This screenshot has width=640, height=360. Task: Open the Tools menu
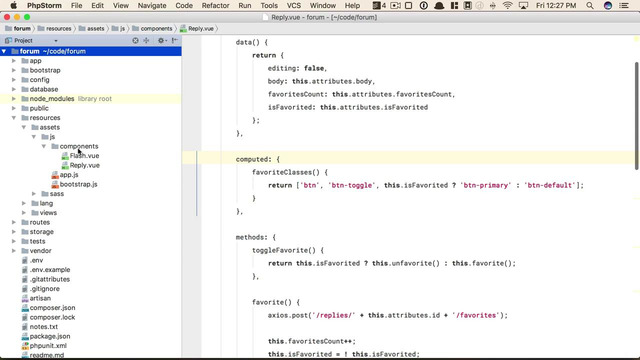pyautogui.click(x=269, y=5)
